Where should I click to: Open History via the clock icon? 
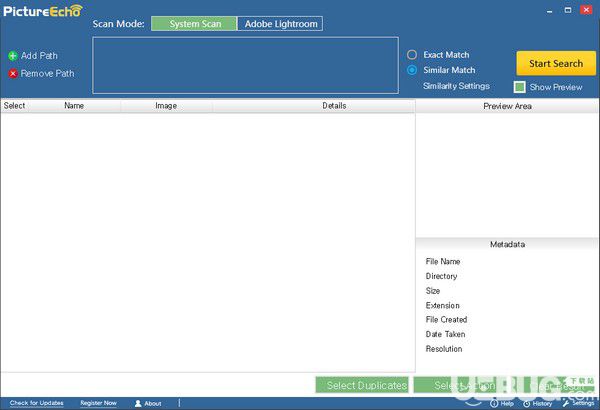click(527, 403)
